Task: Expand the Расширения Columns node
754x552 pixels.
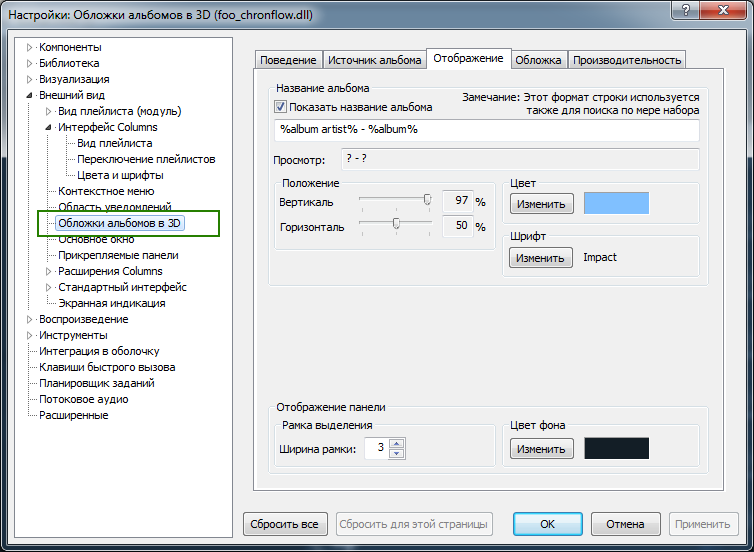Action: tap(48, 271)
